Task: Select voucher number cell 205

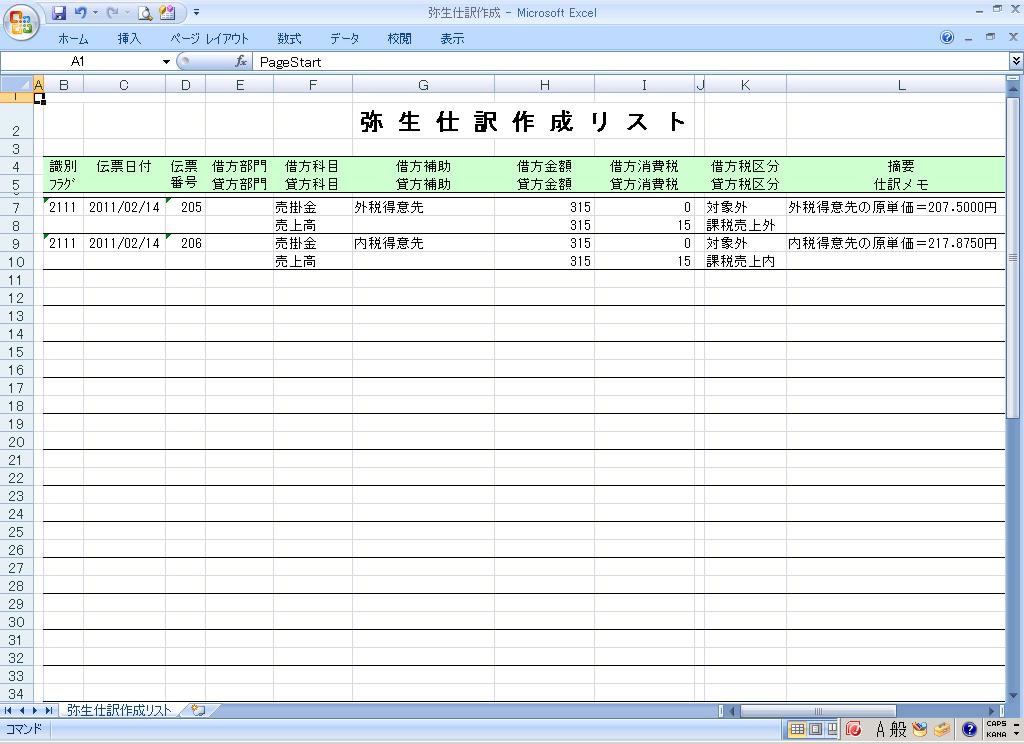Action: tap(185, 207)
